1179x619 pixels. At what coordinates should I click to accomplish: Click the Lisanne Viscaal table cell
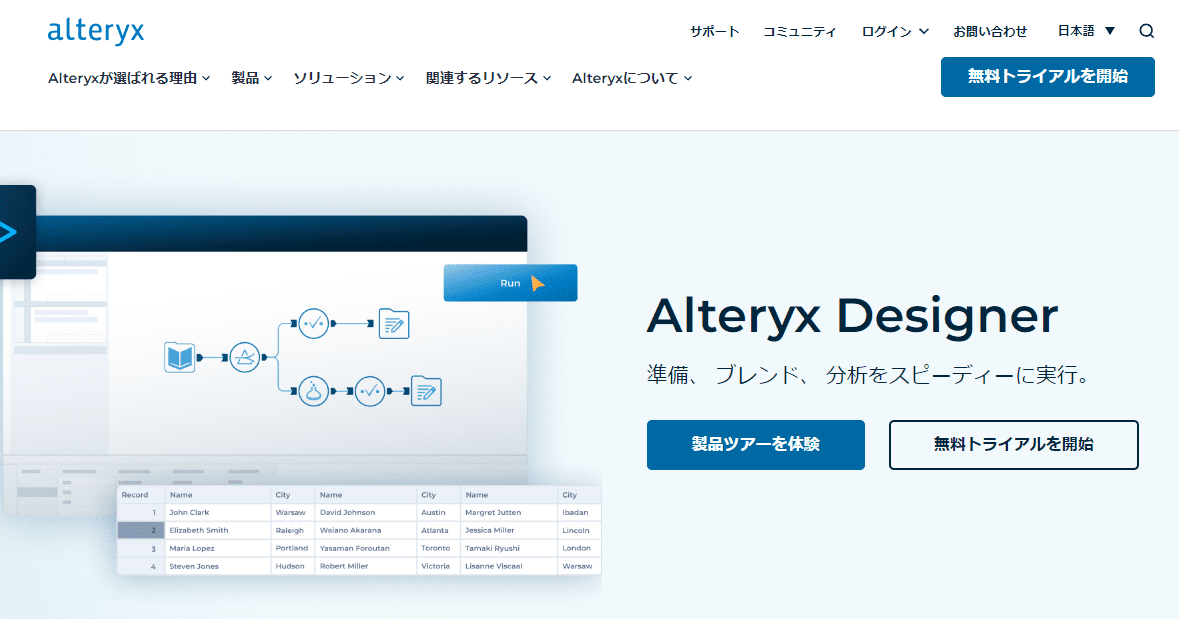point(509,566)
